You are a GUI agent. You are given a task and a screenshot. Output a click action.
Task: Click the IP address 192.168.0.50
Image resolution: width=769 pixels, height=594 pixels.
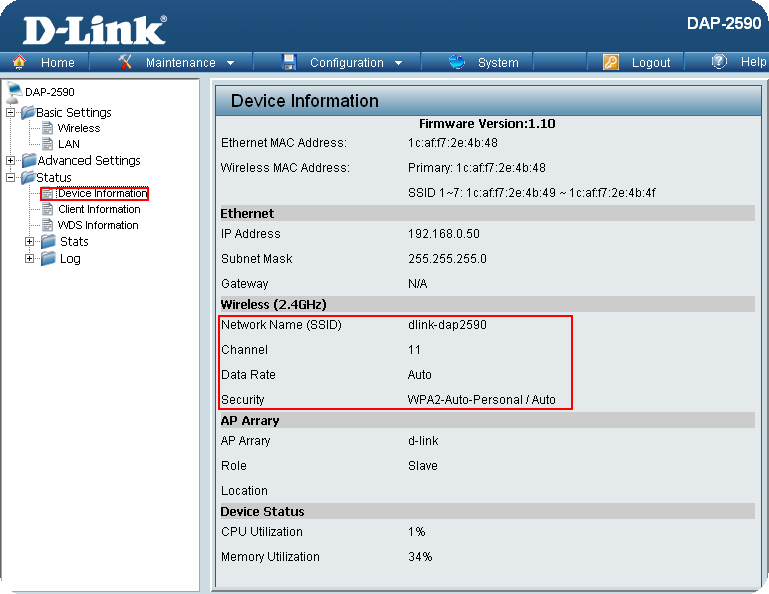tap(444, 233)
